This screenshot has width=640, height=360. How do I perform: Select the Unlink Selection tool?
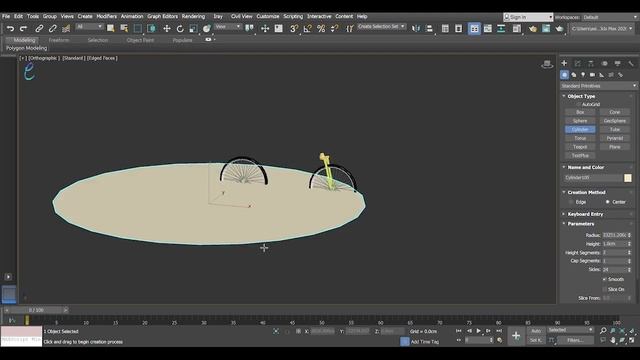52,29
